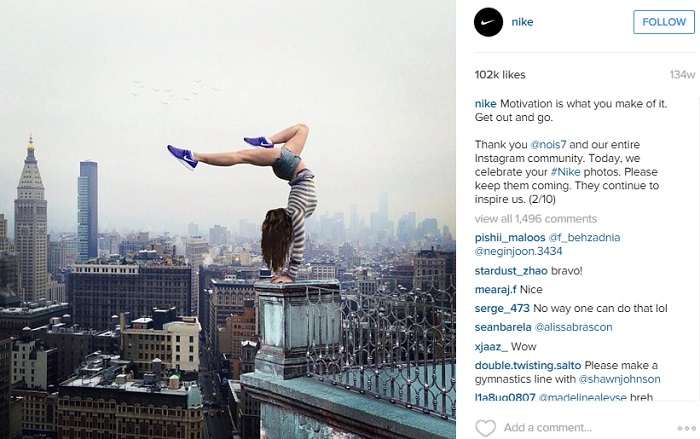The height and width of the screenshot is (439, 700).
Task: Click the Nike swoosh profile avatar
Action: click(x=488, y=22)
